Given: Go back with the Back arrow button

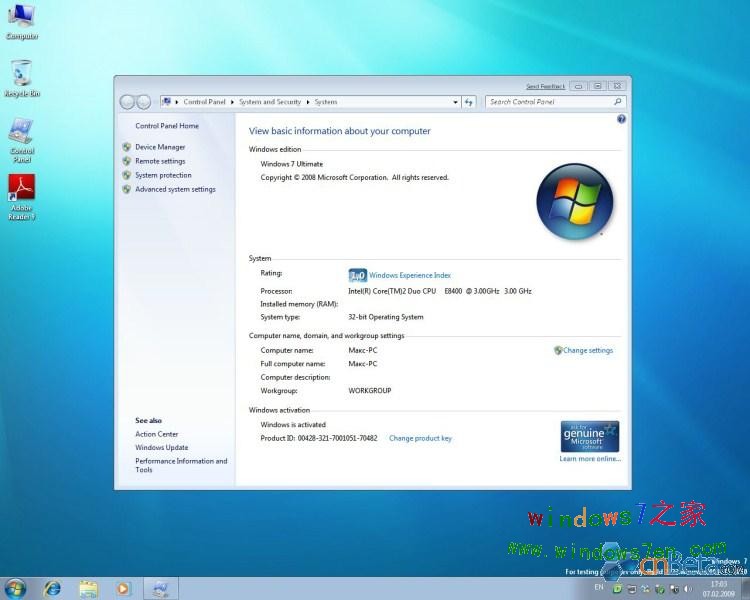Looking at the screenshot, I should (x=127, y=102).
